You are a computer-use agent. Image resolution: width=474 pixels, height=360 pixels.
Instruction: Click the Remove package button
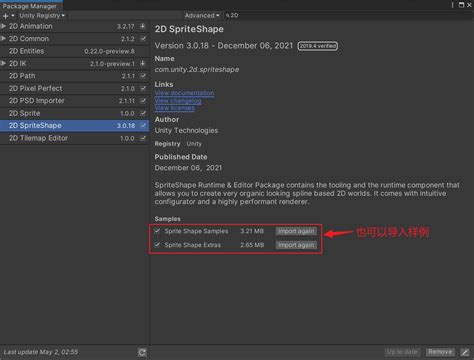pos(440,352)
